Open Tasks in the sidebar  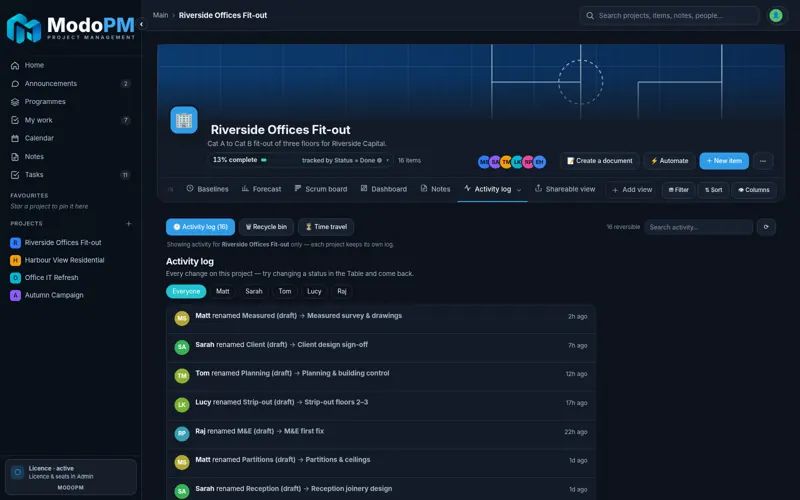pos(70,174)
